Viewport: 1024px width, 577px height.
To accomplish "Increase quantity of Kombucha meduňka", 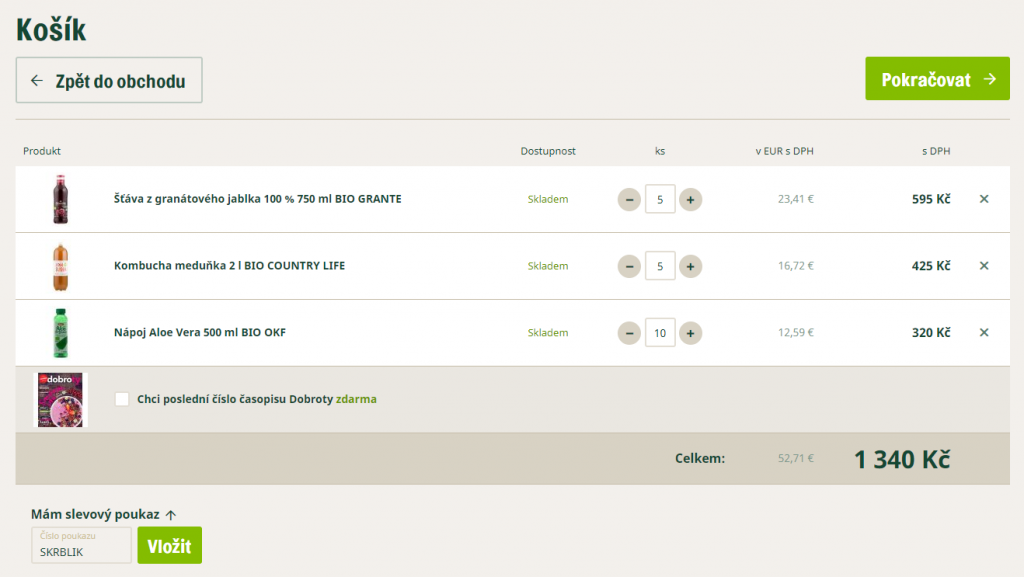I will point(690,266).
